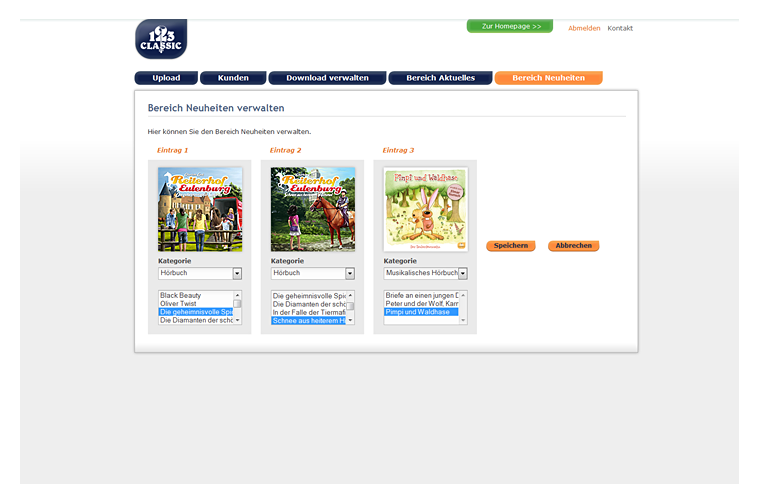Open Eintrag 2 Kategorie dropdown
This screenshot has width=759, height=500.
[x=313, y=273]
